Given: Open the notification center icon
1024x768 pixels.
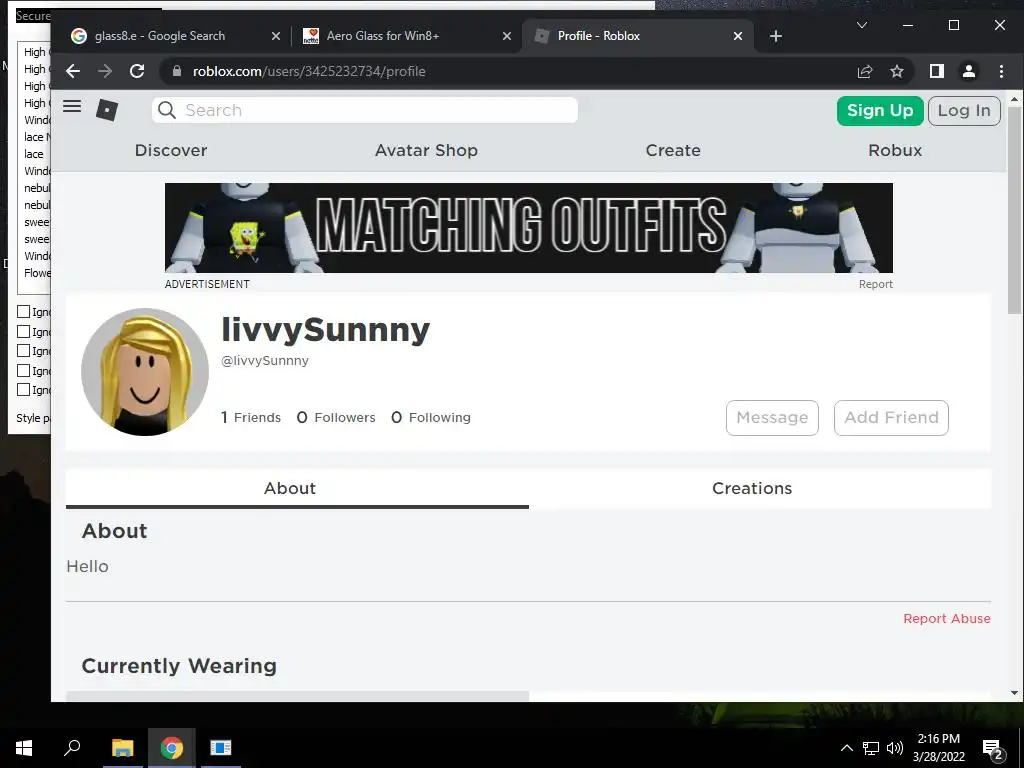Looking at the screenshot, I should pyautogui.click(x=992, y=748).
